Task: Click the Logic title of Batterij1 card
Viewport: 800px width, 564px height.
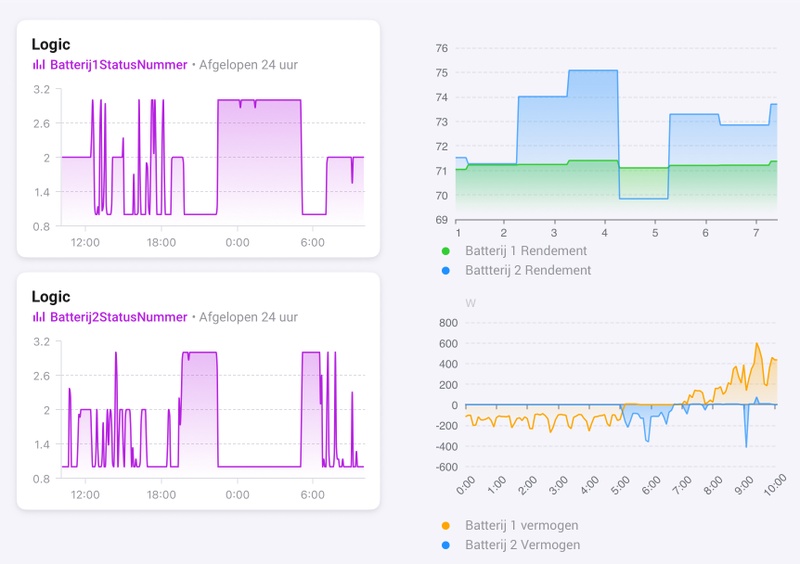Action: click(51, 44)
